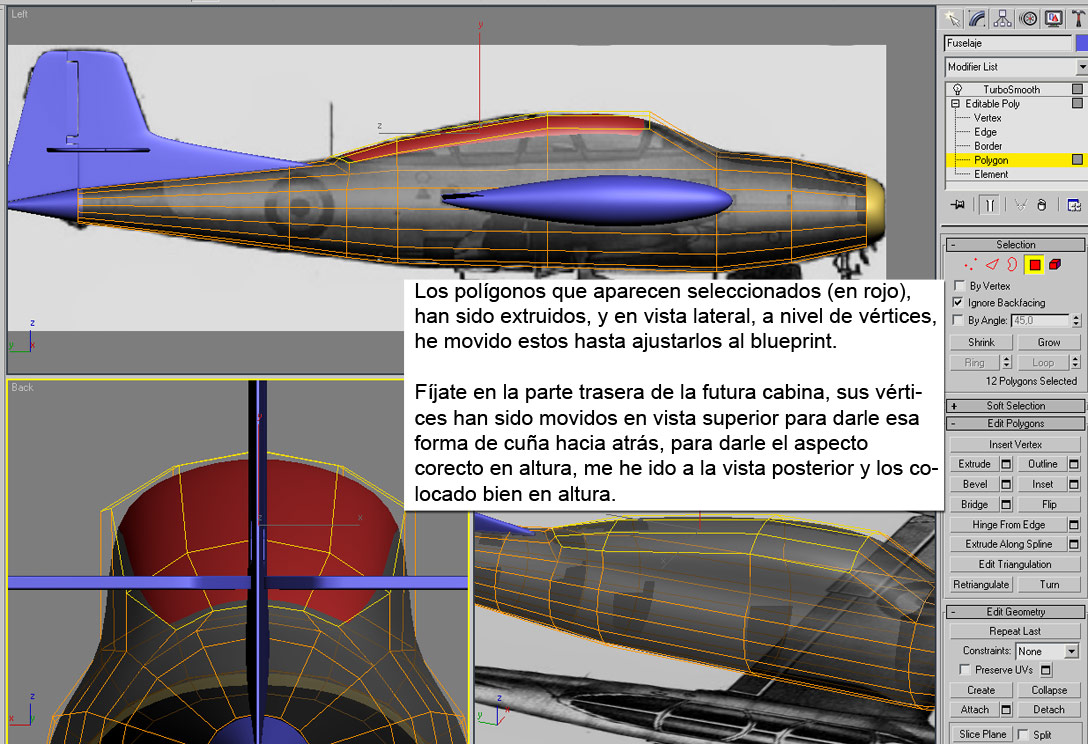Viewport: 1088px width, 744px height.
Task: Select Polygon sub-object selection icon
Action: pyautogui.click(x=1035, y=264)
